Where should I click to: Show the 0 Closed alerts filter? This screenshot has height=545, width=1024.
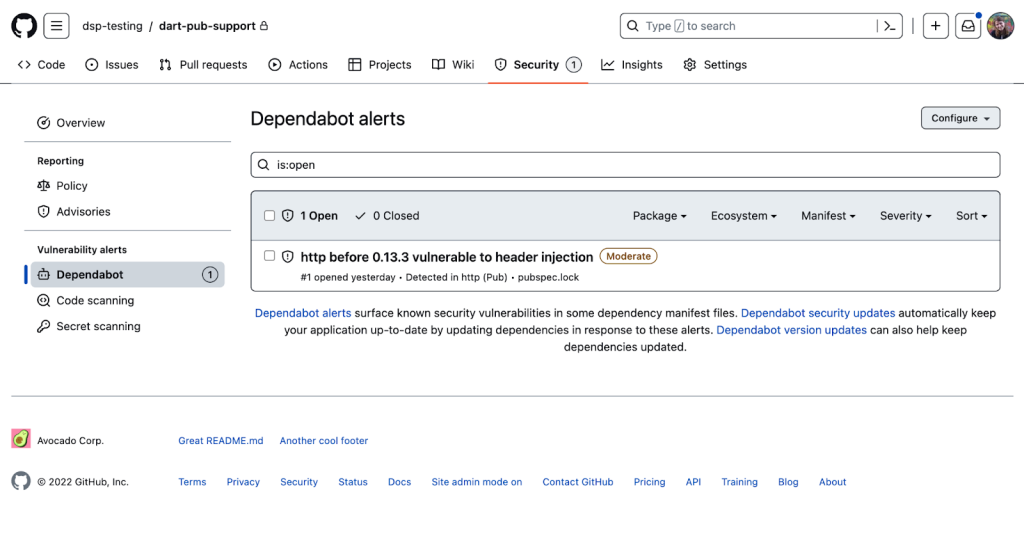click(x=387, y=215)
